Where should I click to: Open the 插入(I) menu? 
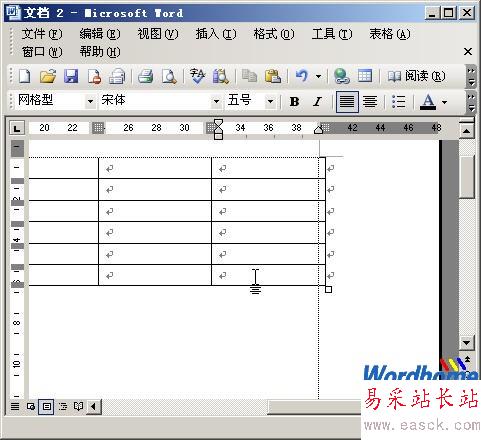(x=216, y=34)
